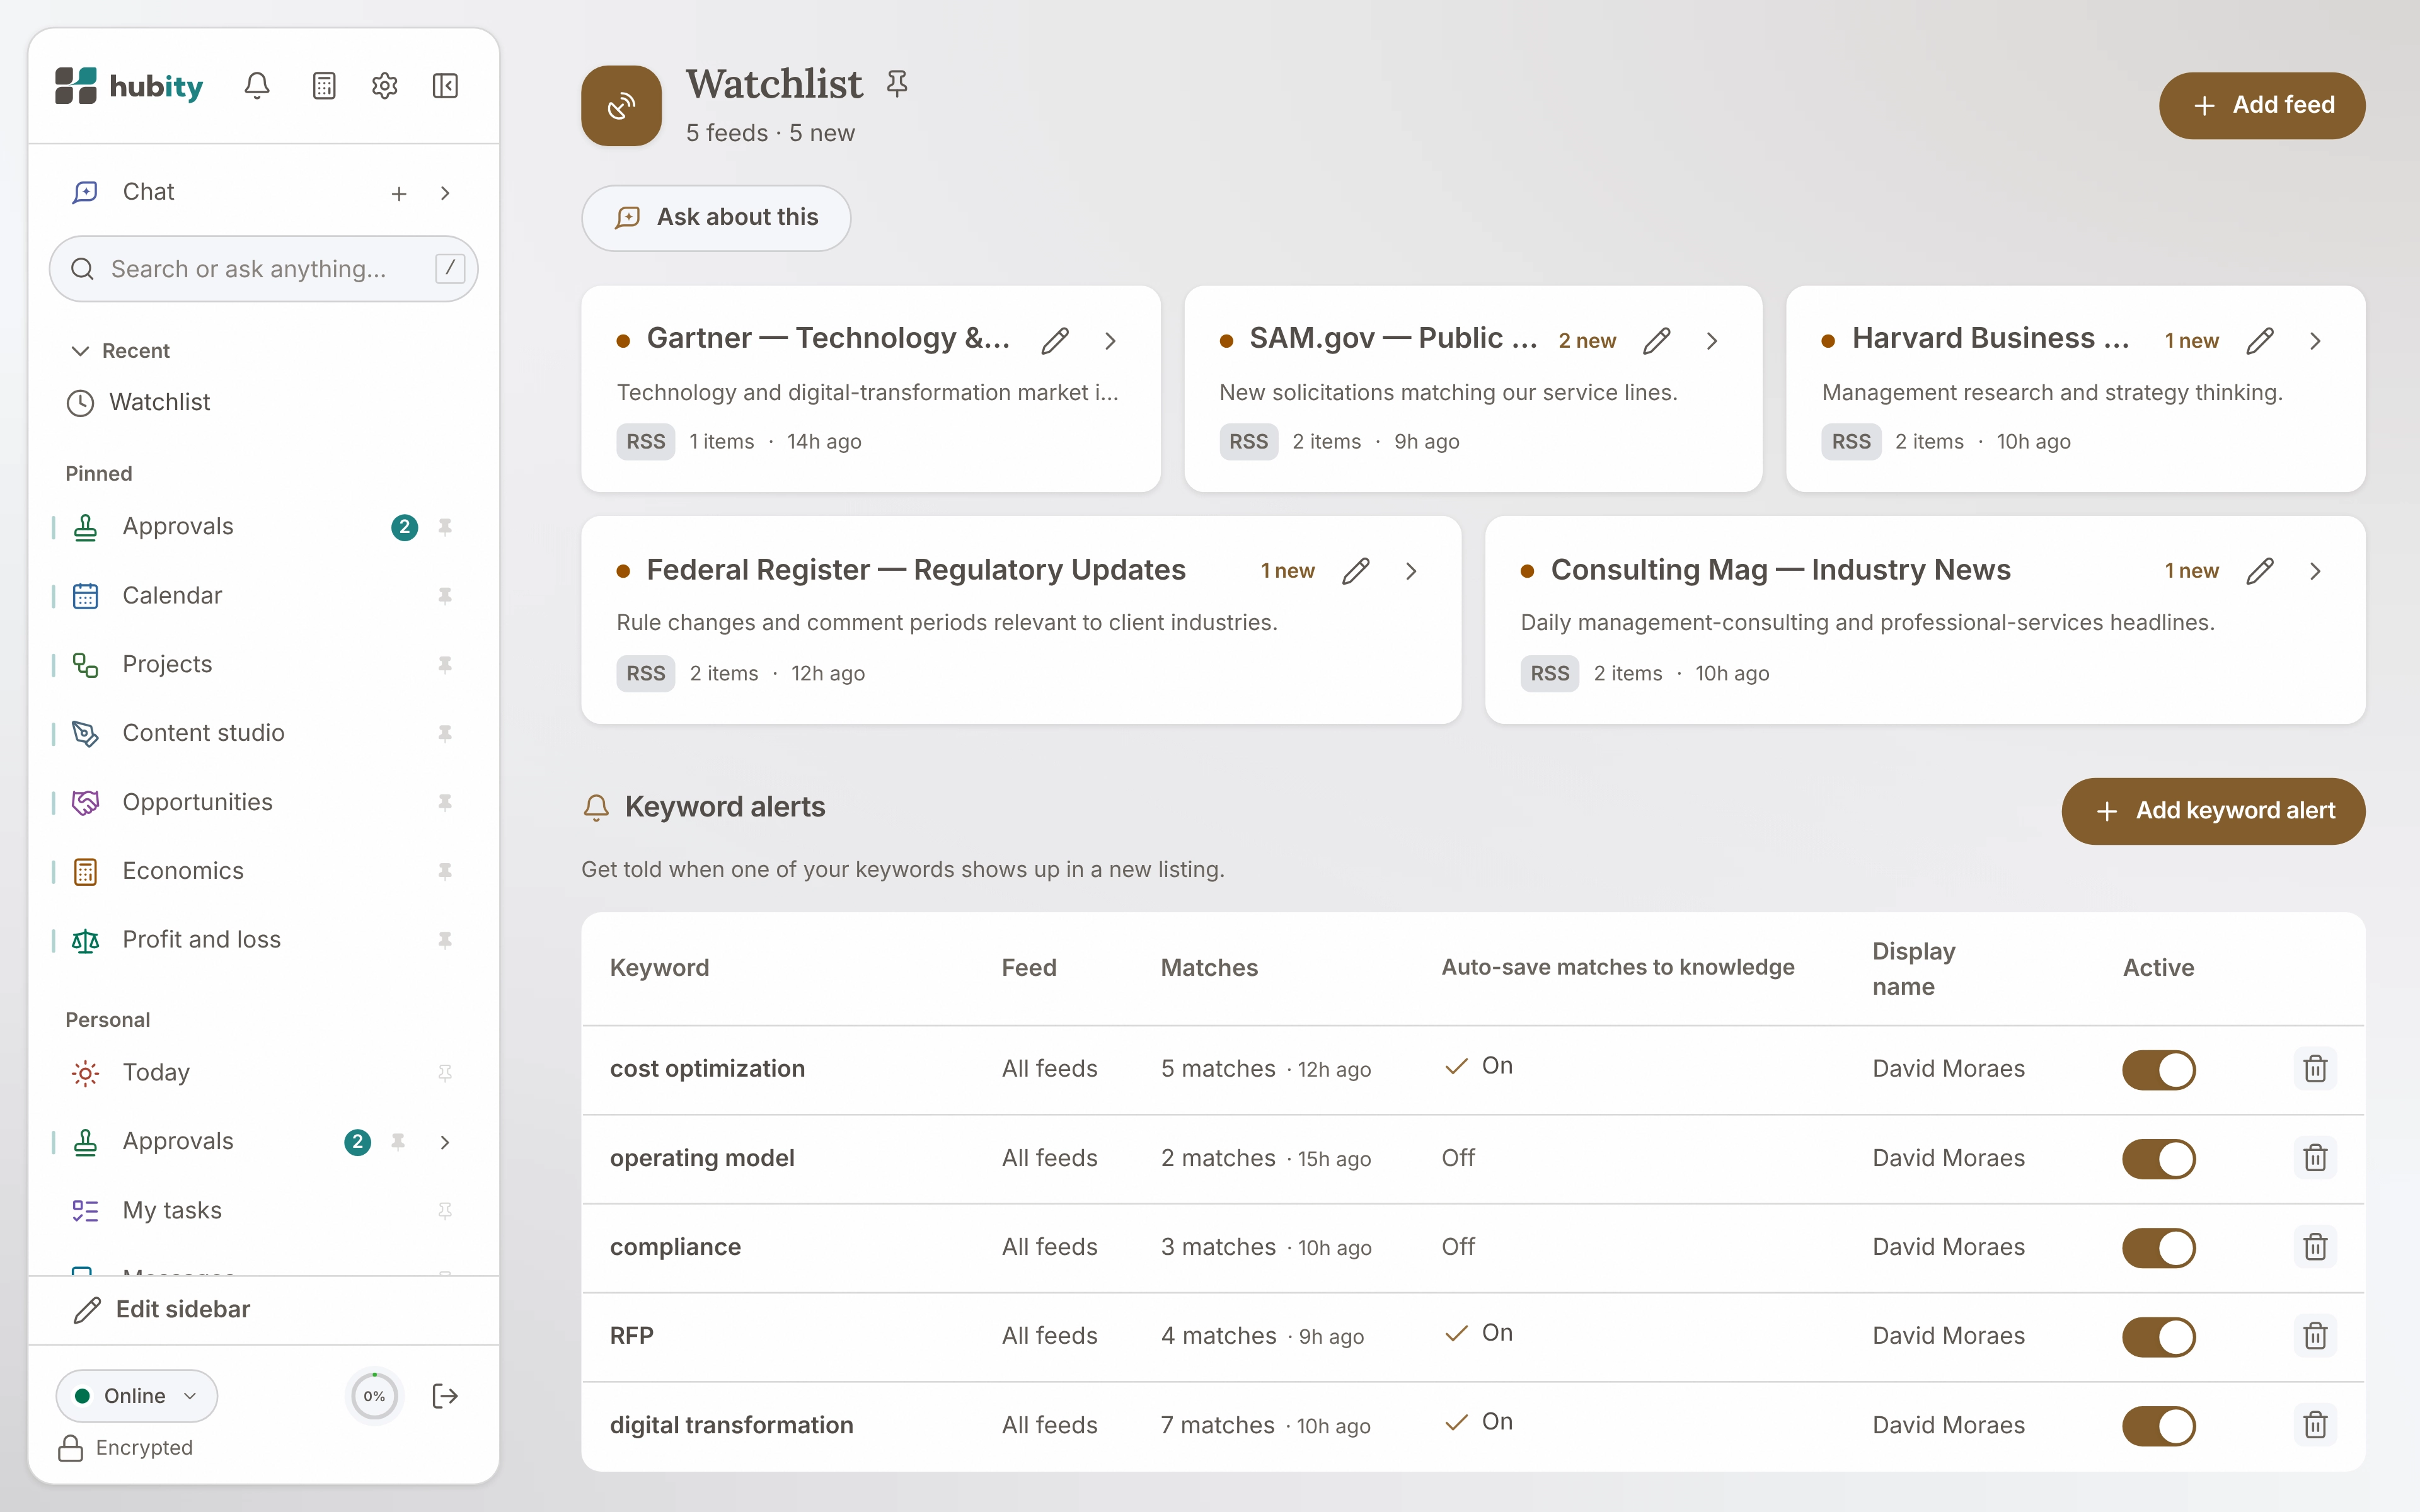Click the 0% usage progress ring

click(x=374, y=1396)
